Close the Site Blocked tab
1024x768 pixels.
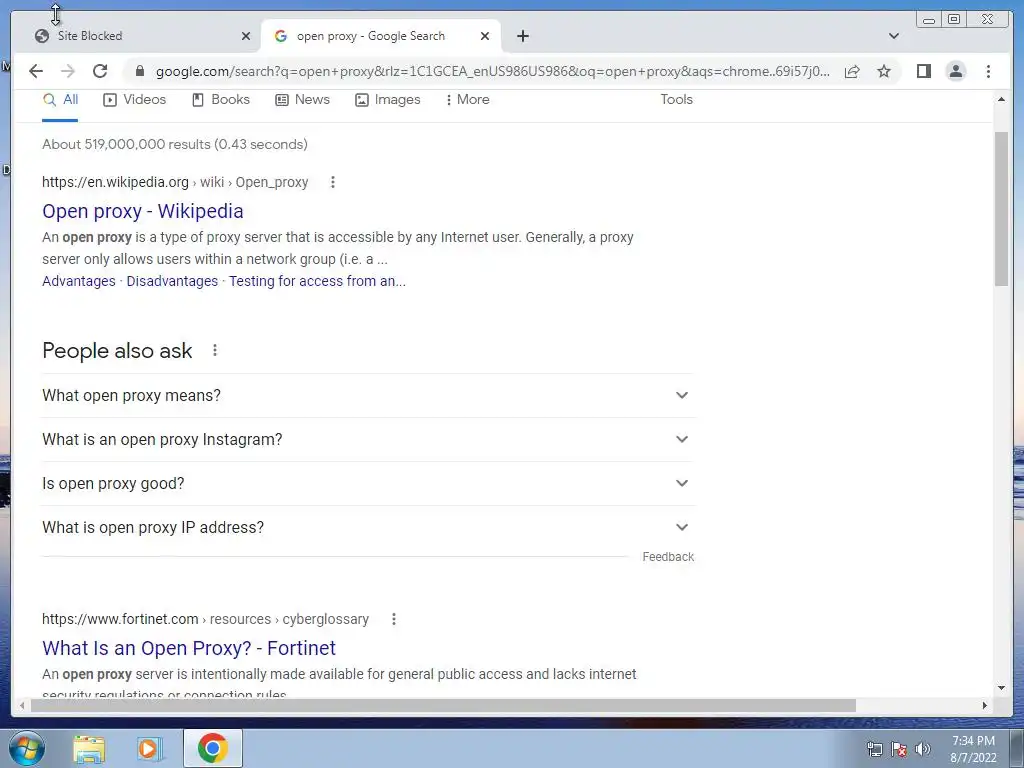[x=246, y=36]
